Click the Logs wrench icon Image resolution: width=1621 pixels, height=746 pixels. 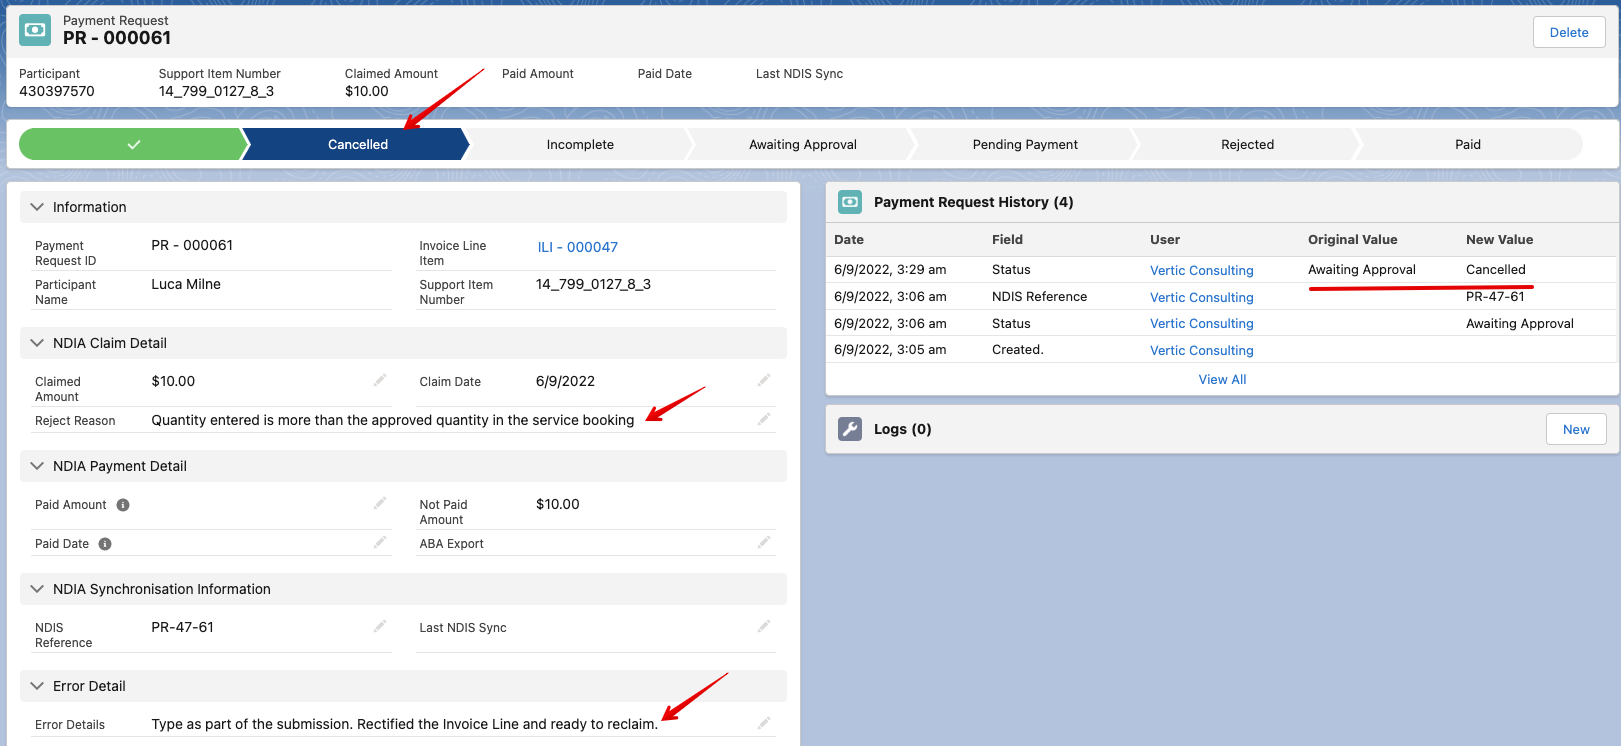pyautogui.click(x=850, y=429)
